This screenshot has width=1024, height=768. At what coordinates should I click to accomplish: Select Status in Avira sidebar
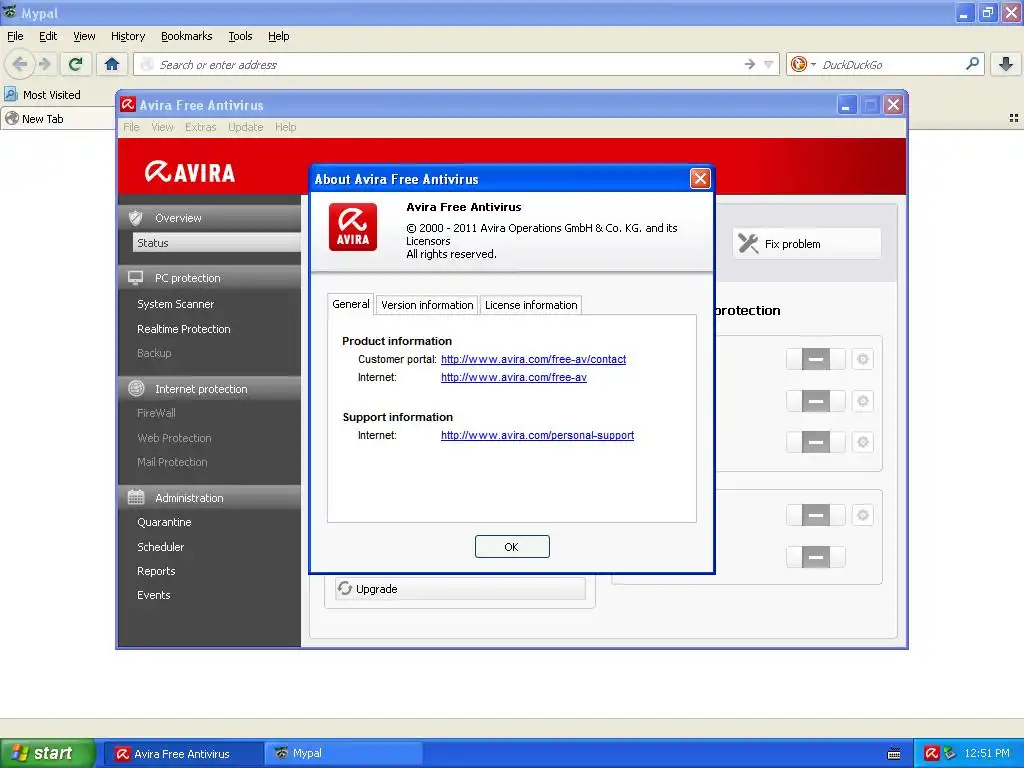[x=216, y=242]
